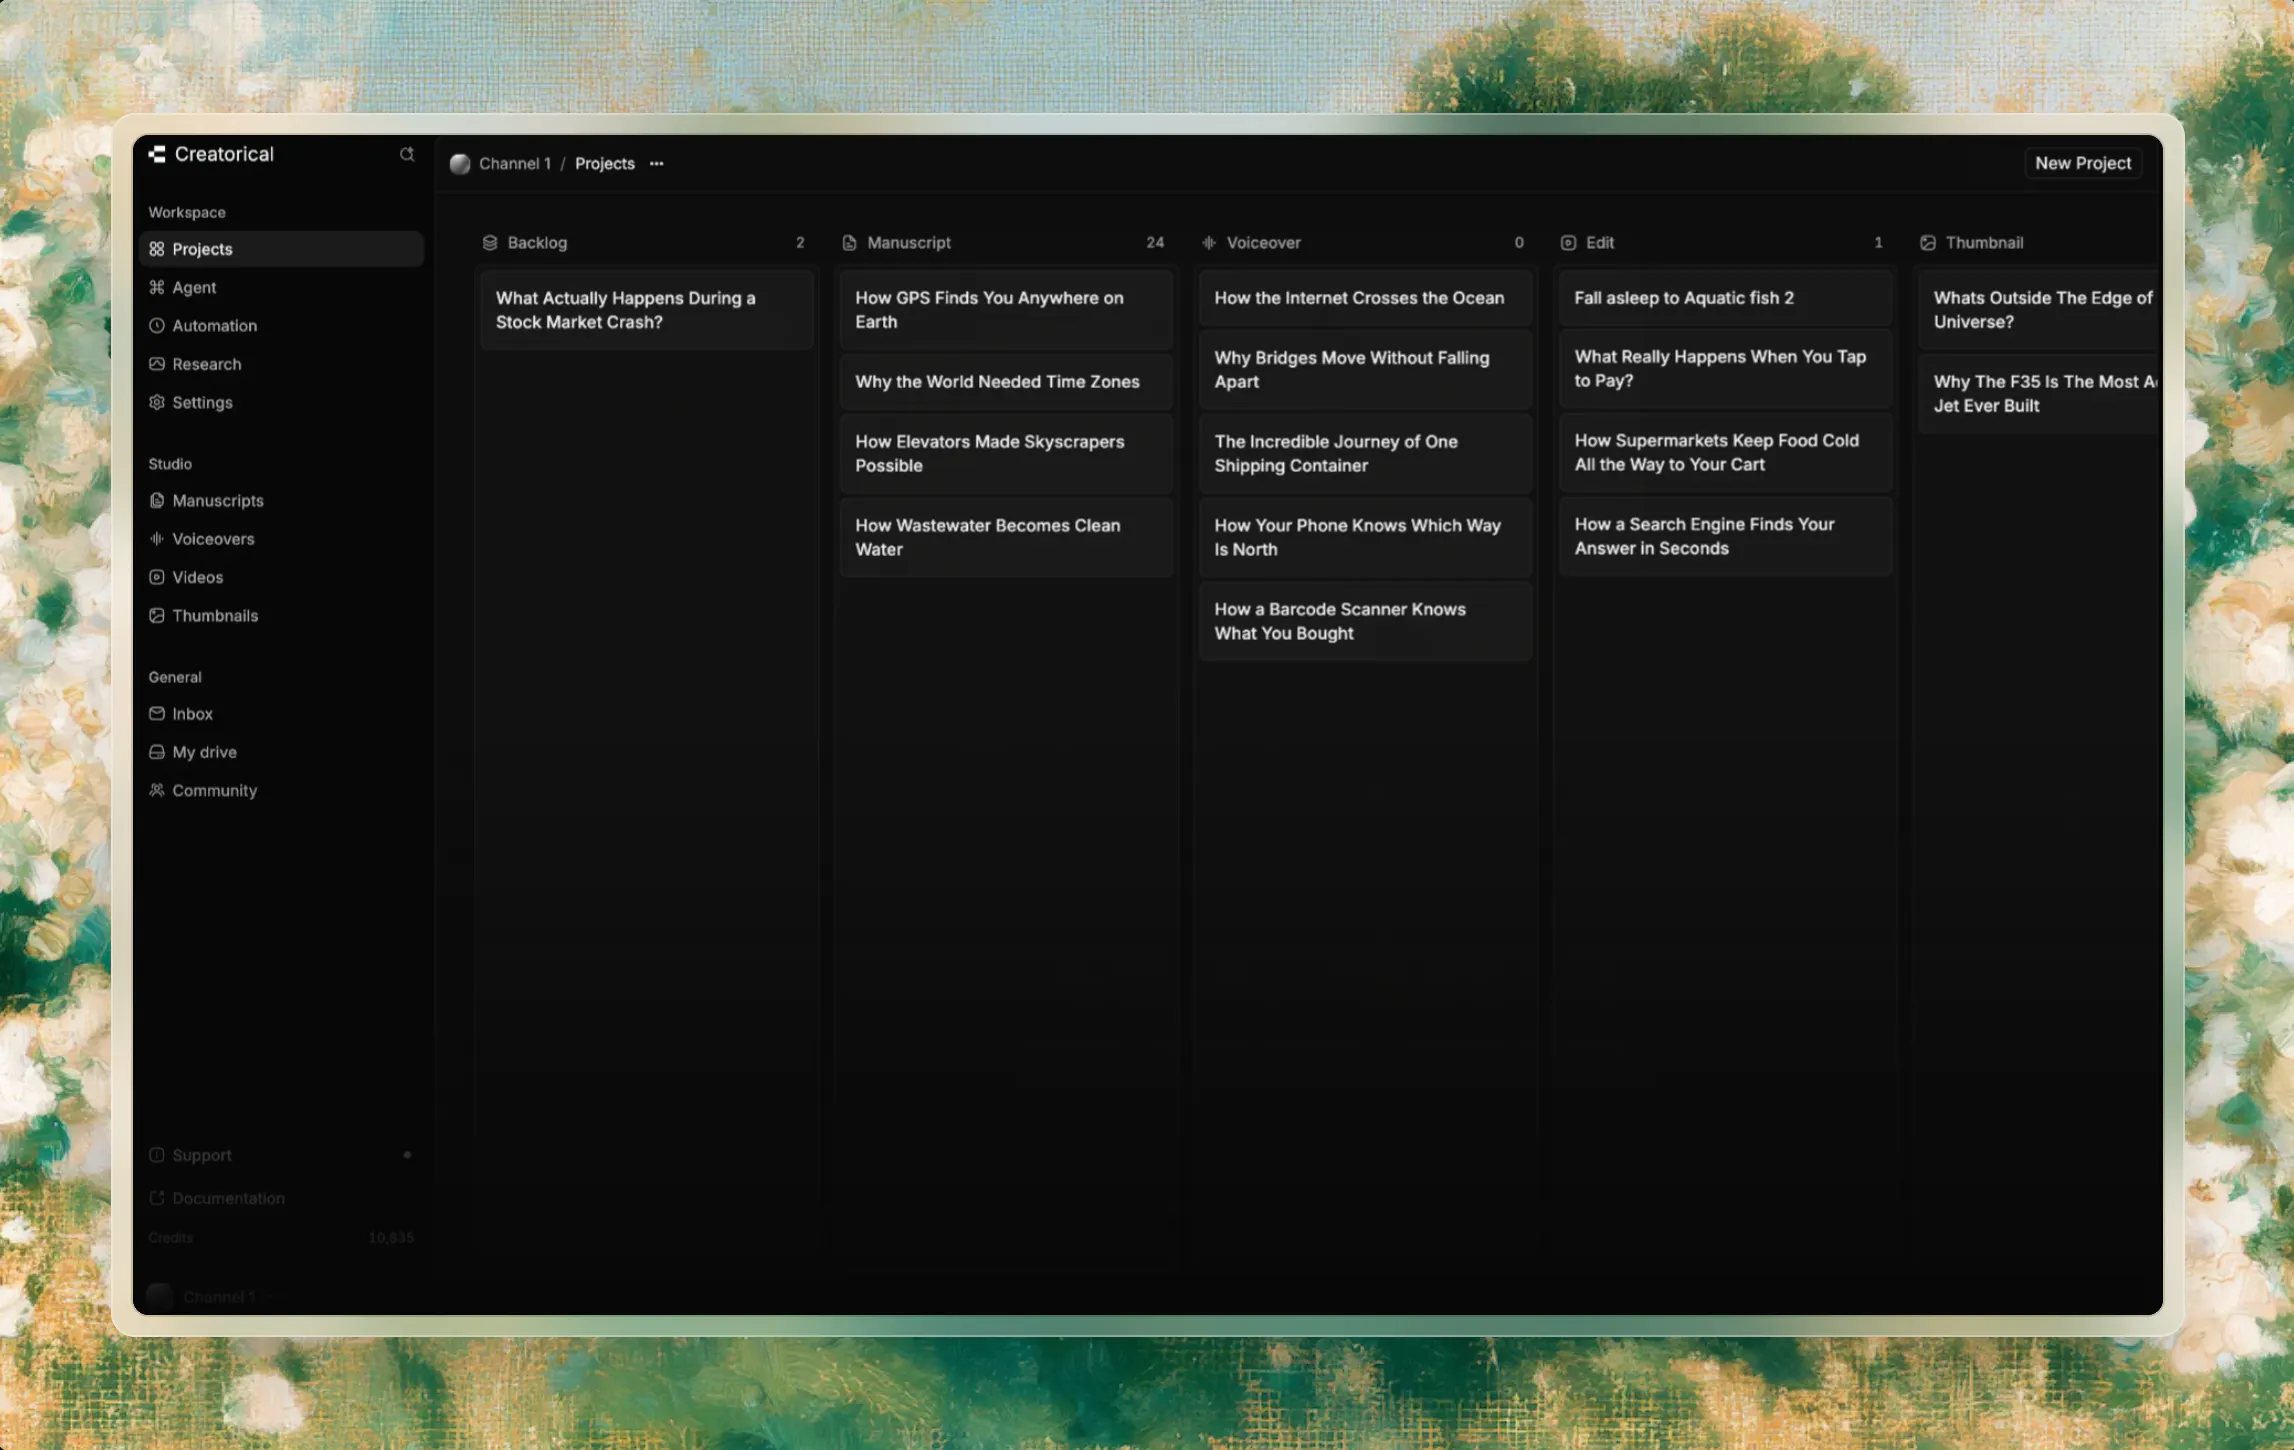Image resolution: width=2294 pixels, height=1450 pixels.
Task: Click the Edit column header icon
Action: (x=1568, y=243)
